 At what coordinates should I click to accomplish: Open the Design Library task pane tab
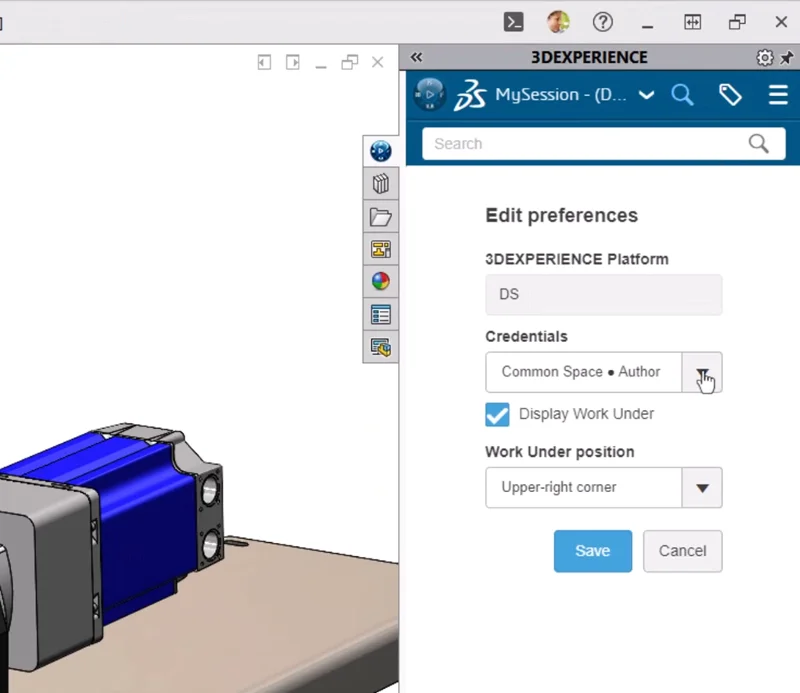380,184
